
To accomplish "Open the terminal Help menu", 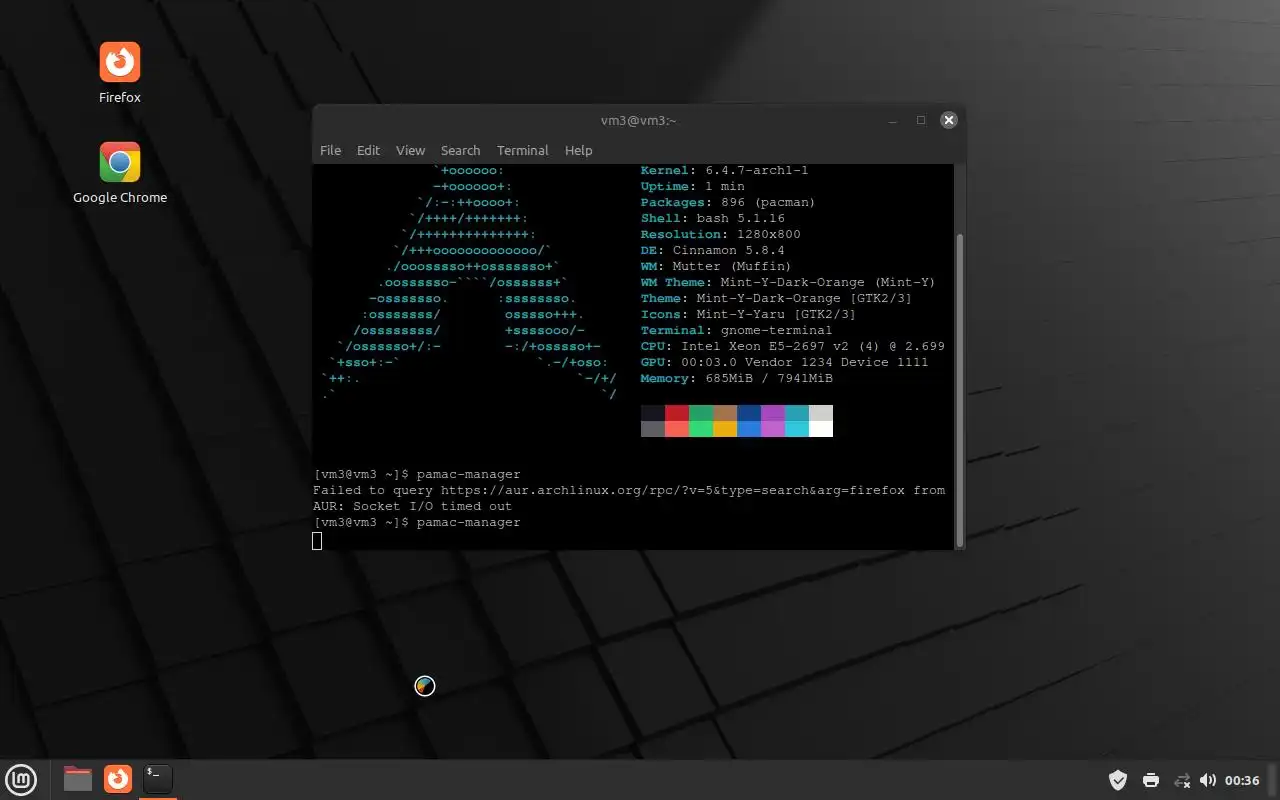I will click(x=578, y=150).
